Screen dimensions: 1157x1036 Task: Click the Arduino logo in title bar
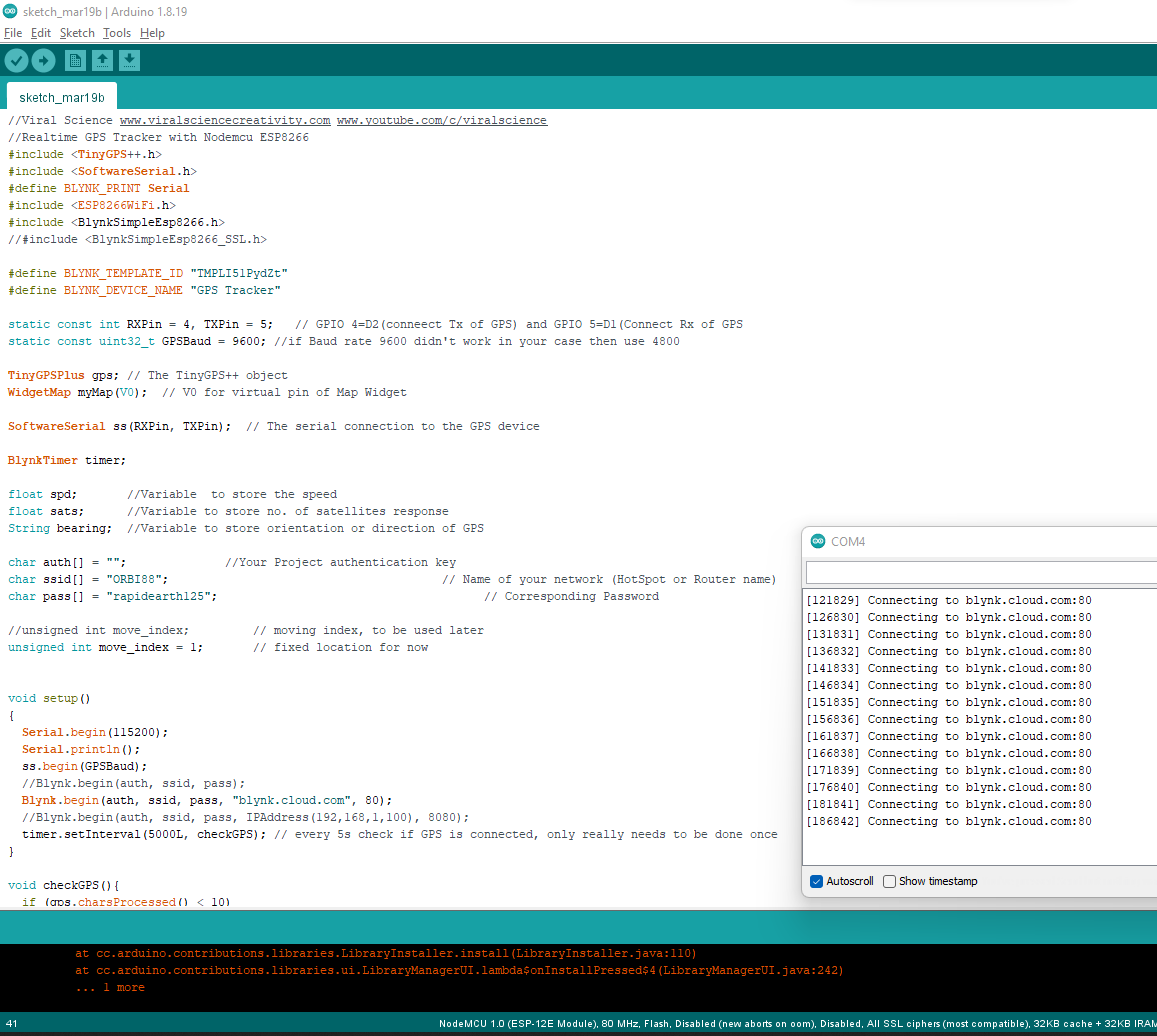click(x=10, y=11)
